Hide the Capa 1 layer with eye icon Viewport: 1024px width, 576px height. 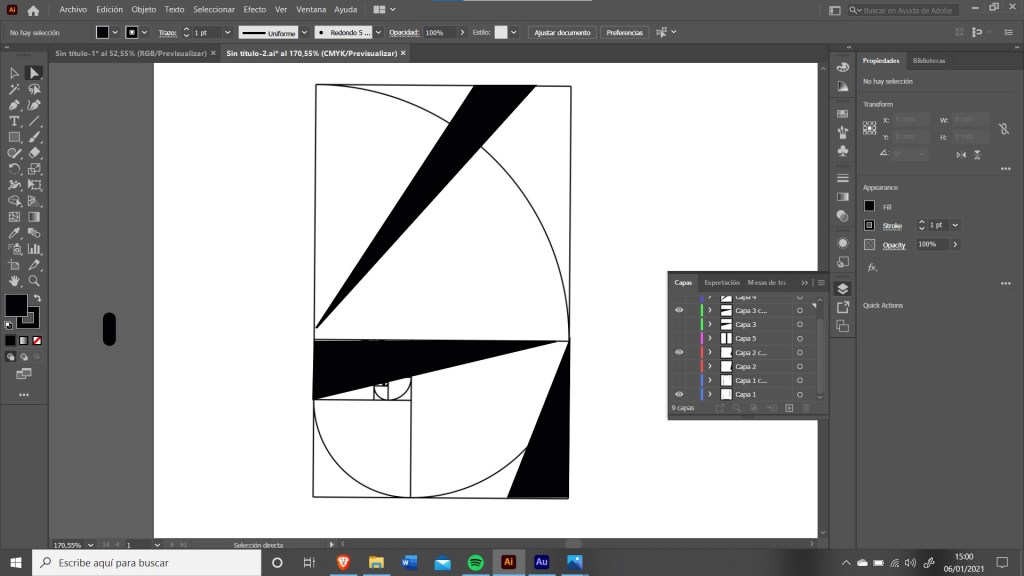pyautogui.click(x=679, y=394)
